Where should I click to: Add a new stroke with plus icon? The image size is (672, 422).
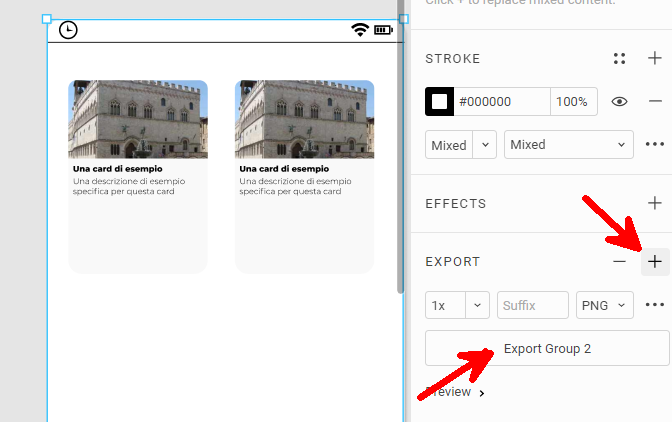[655, 59]
